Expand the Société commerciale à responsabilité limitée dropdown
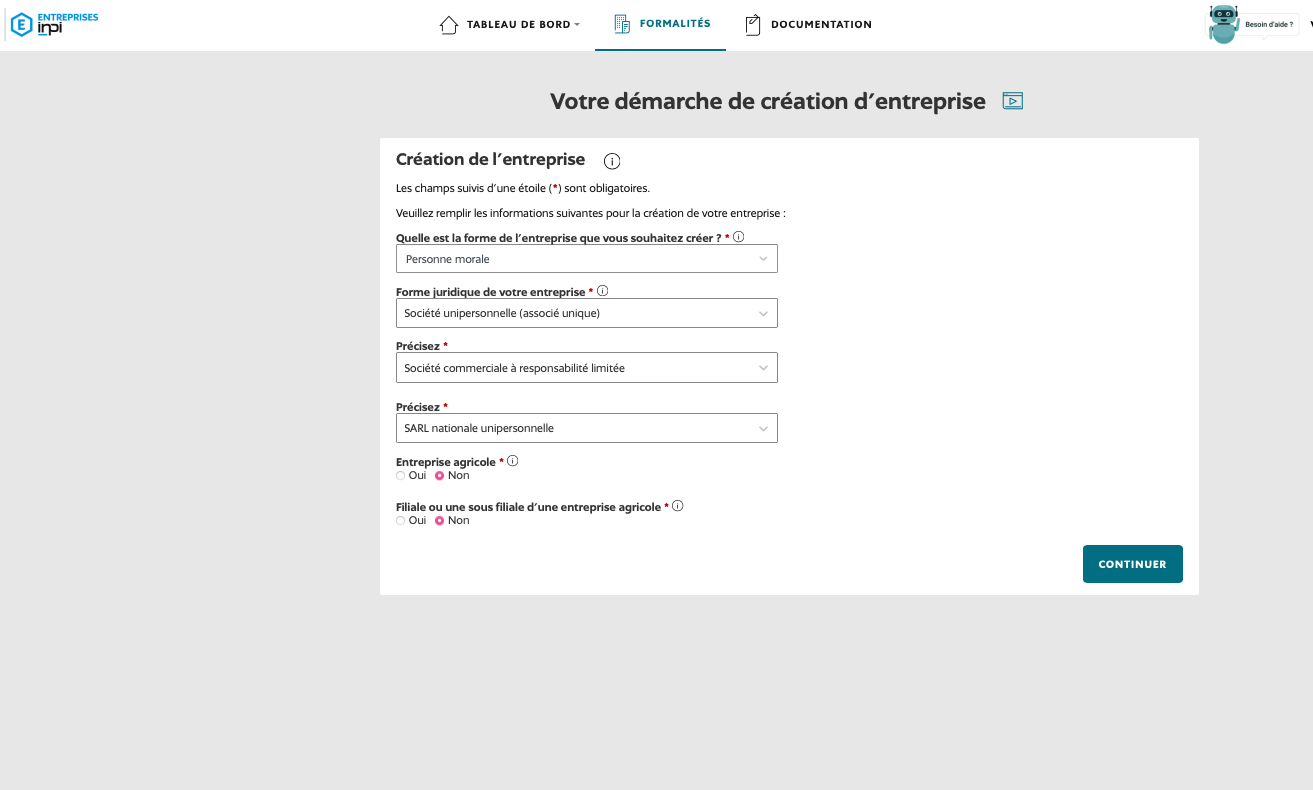The image size is (1313, 790). click(587, 367)
